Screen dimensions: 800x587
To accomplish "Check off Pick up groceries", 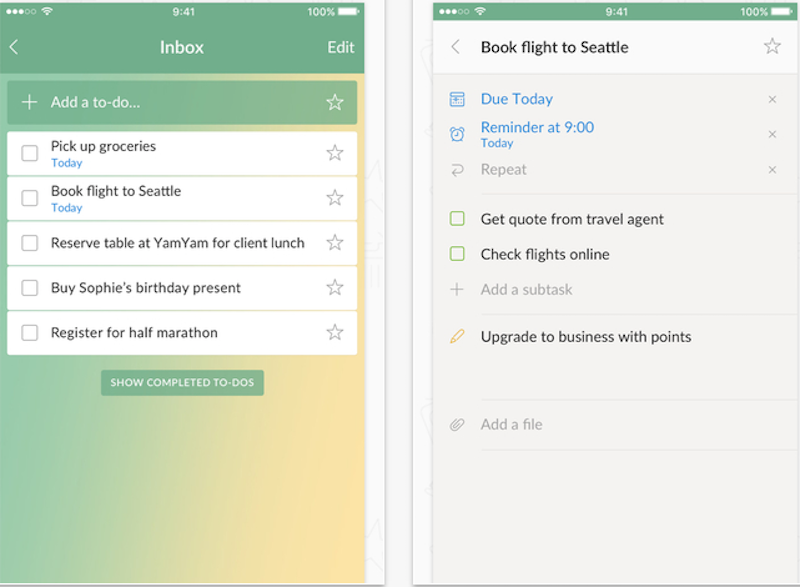I will pyautogui.click(x=30, y=153).
